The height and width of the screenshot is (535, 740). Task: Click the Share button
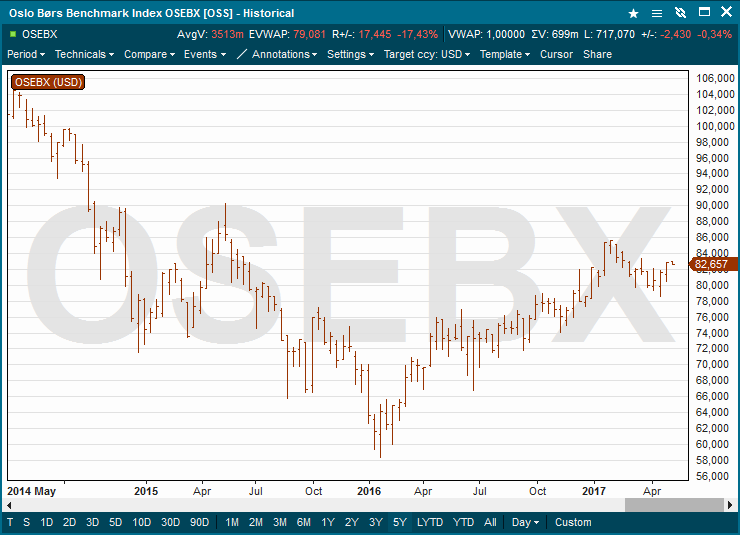click(597, 54)
